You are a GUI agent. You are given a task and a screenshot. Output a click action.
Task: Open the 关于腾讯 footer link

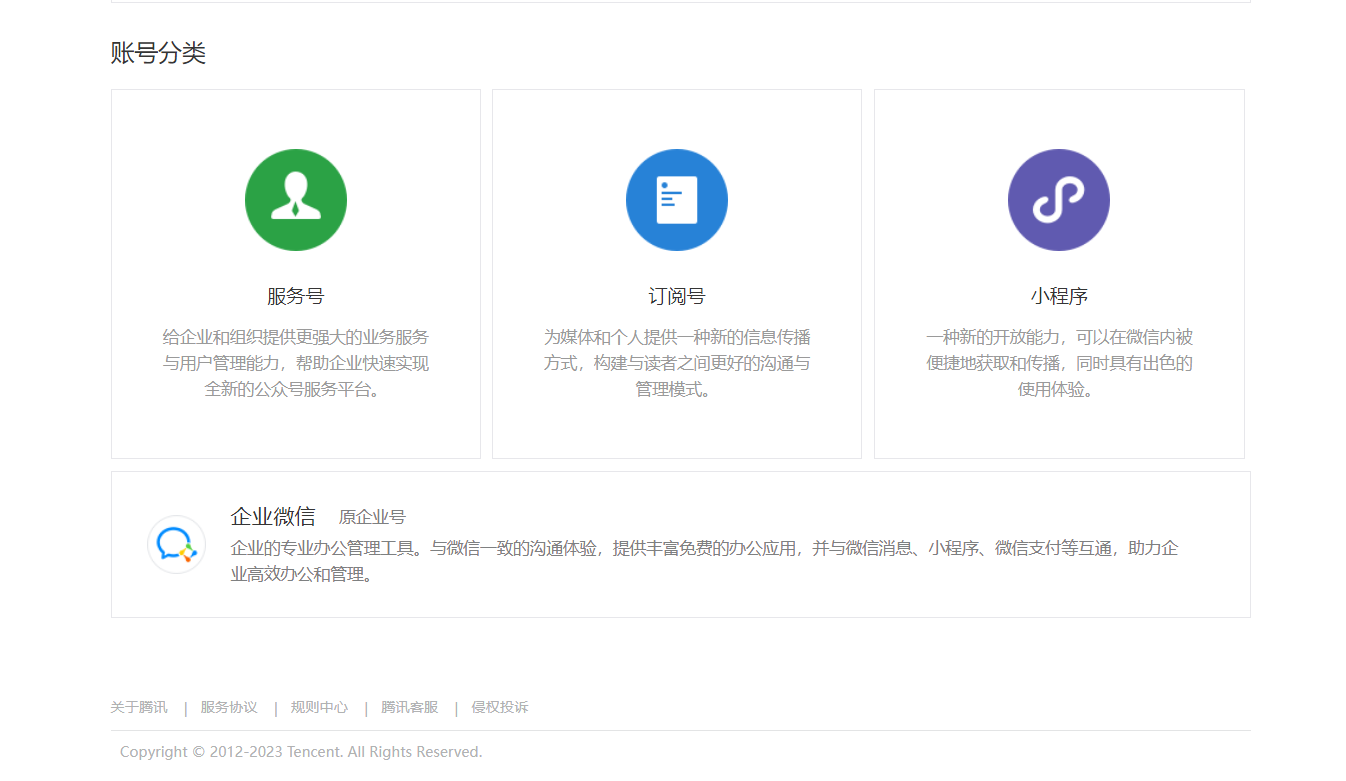pos(139,707)
